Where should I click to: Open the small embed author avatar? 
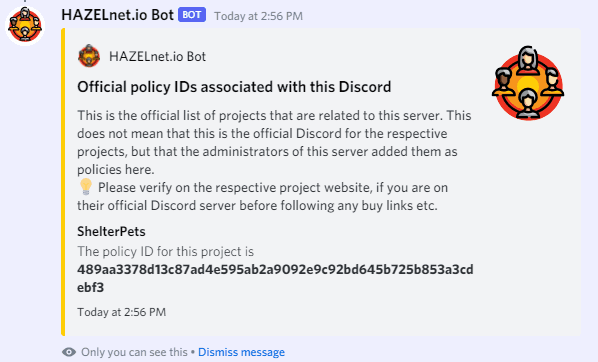[x=89, y=56]
